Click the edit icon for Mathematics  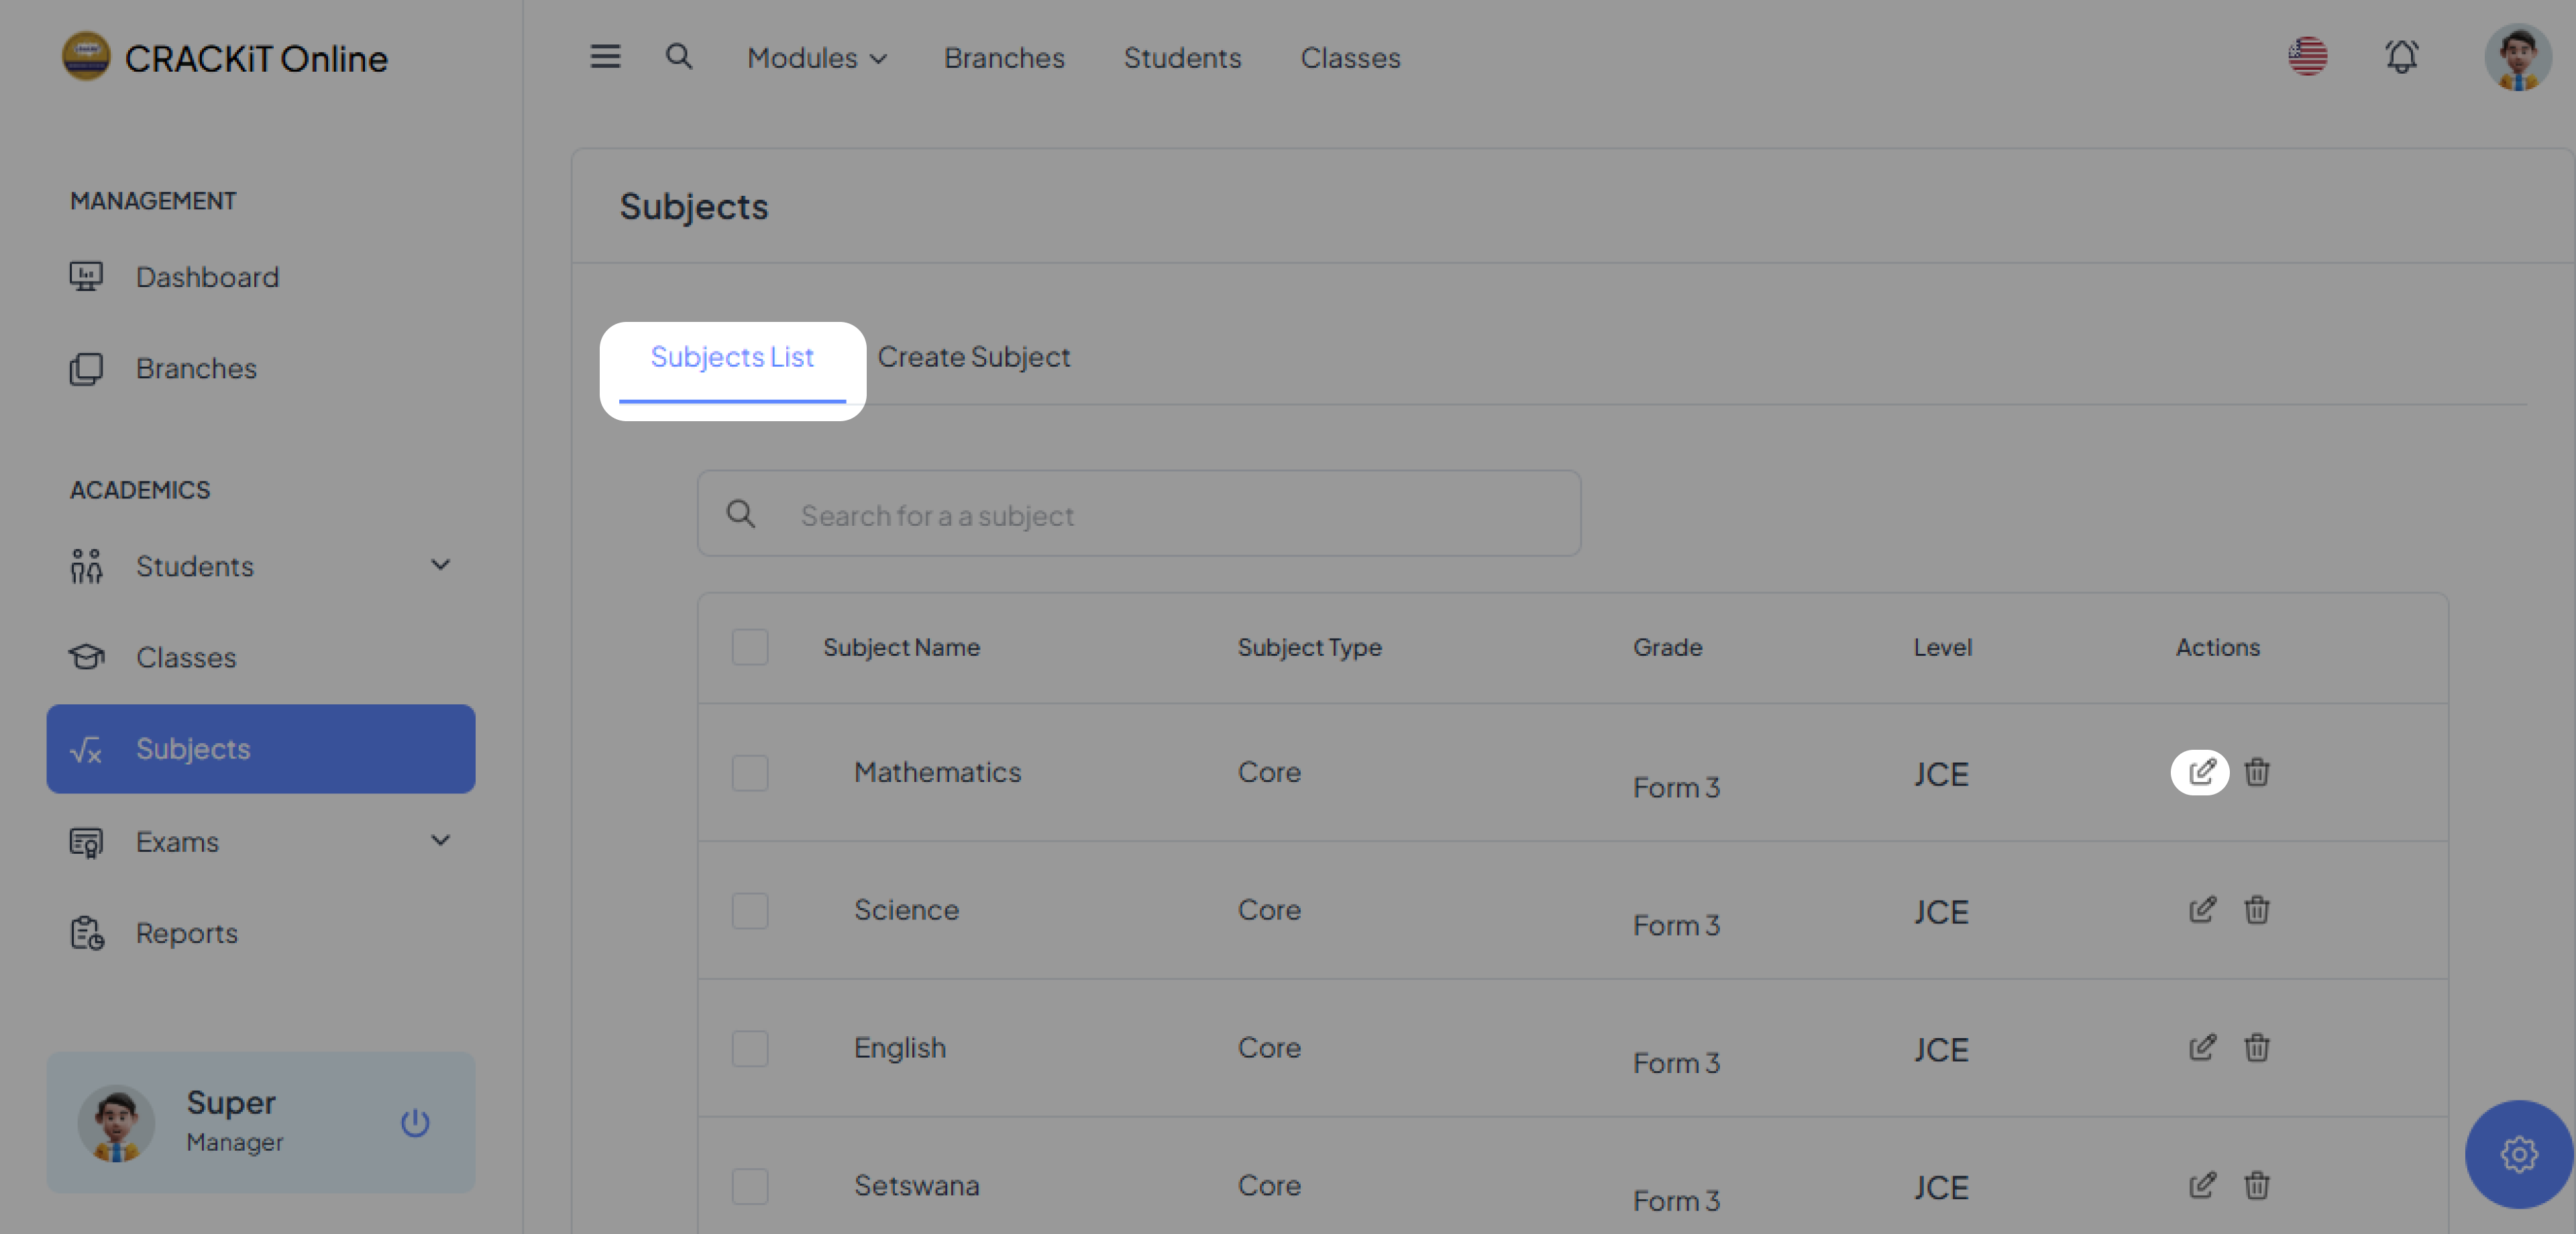pos(2201,772)
